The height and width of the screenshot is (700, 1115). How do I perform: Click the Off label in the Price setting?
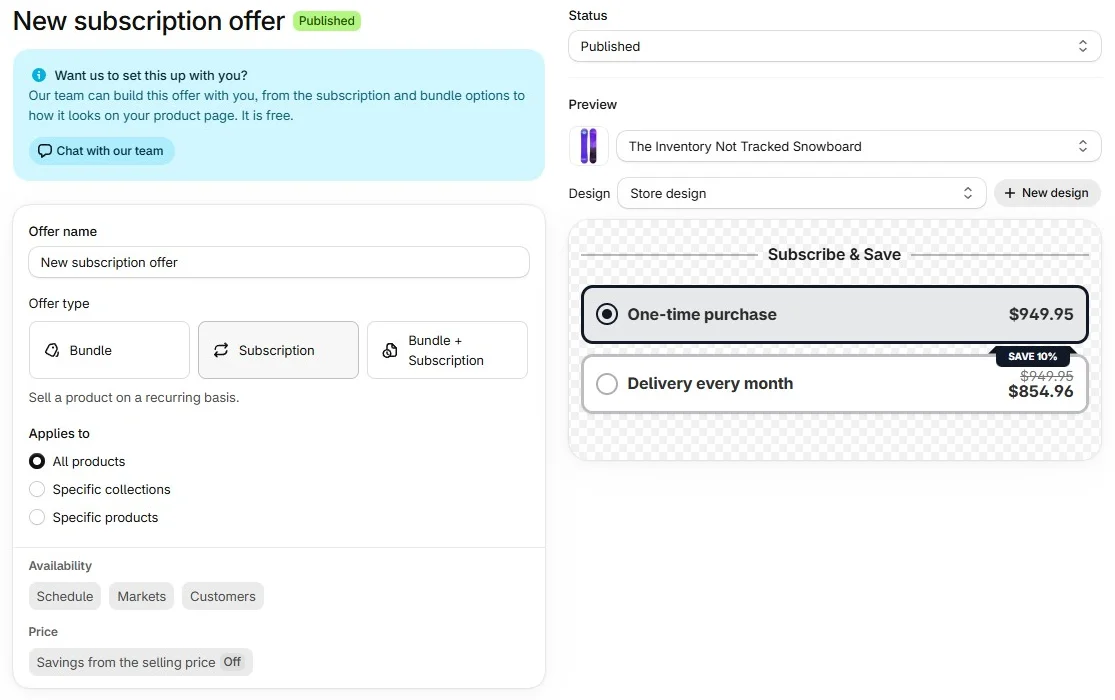(x=232, y=662)
